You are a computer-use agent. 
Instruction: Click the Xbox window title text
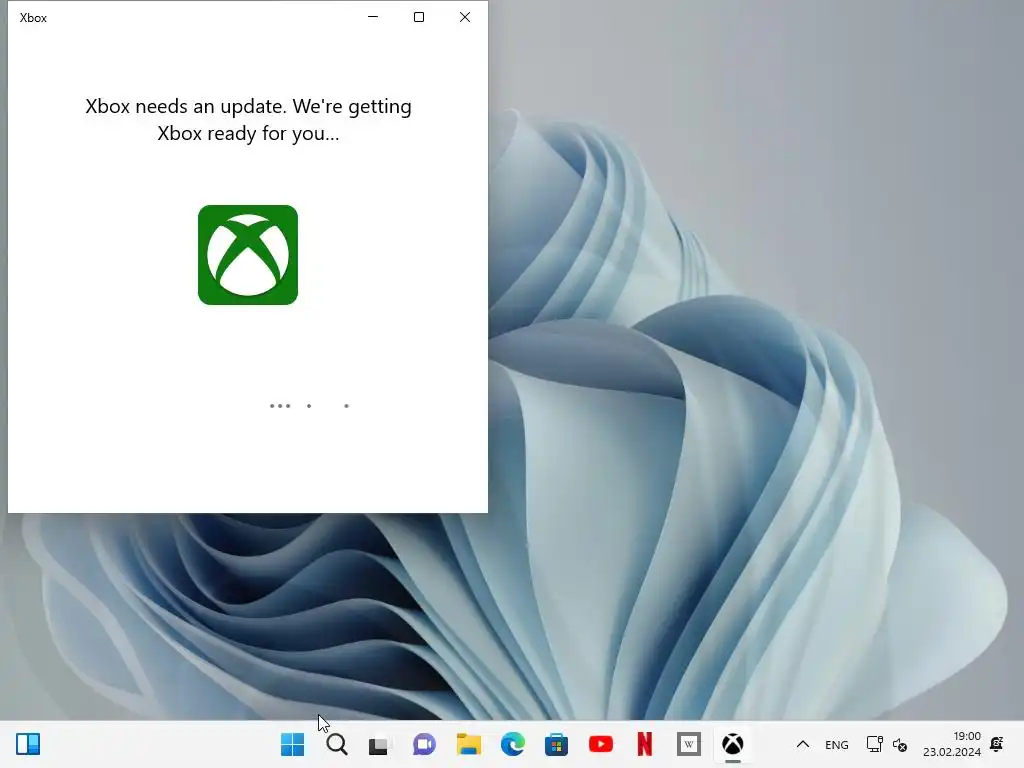click(x=33, y=18)
